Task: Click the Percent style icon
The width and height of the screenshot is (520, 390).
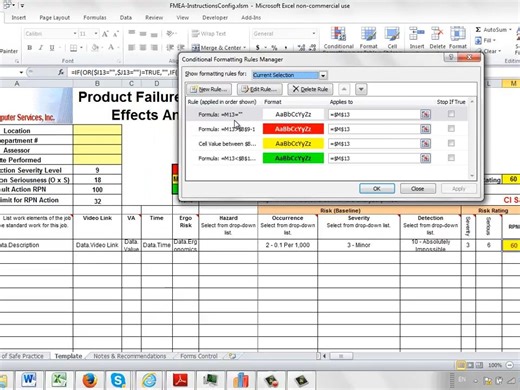Action: pyautogui.click(x=274, y=48)
